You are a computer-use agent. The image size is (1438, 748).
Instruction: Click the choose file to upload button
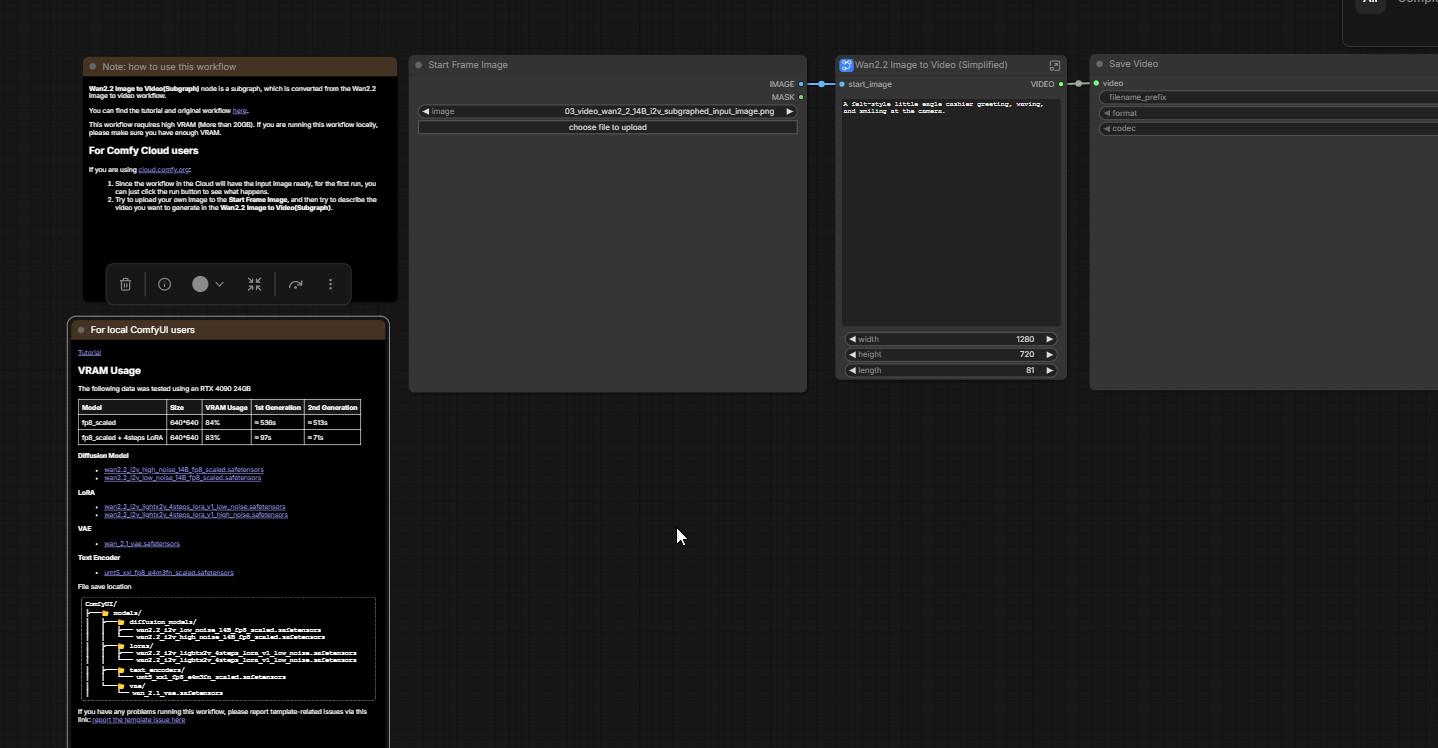coord(608,127)
